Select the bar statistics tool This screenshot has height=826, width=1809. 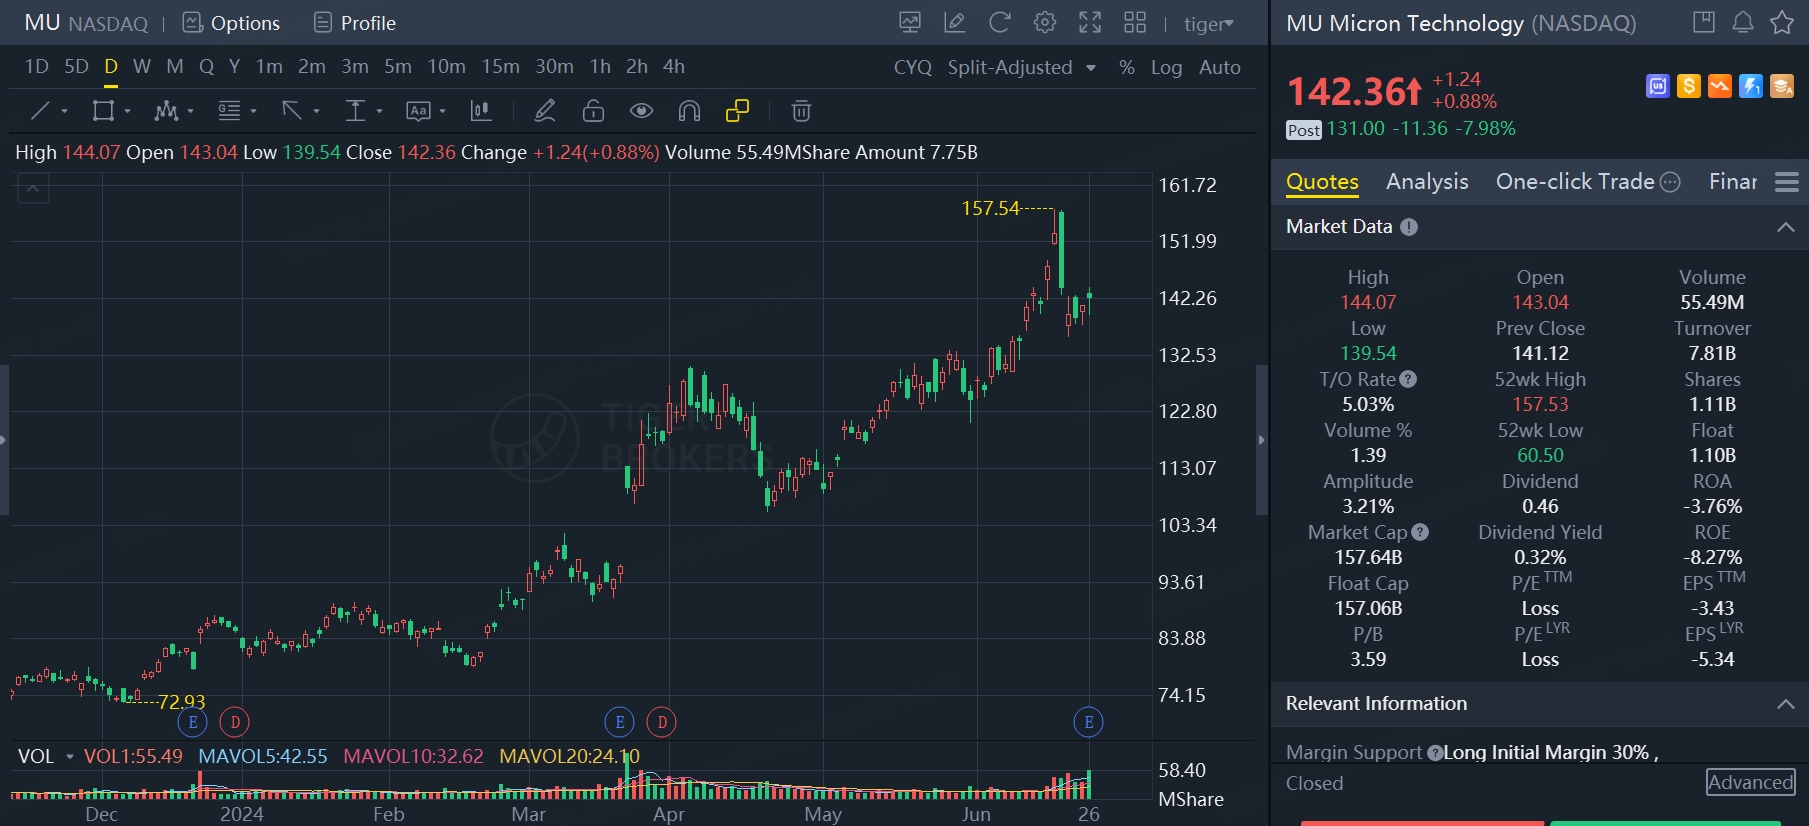(481, 111)
